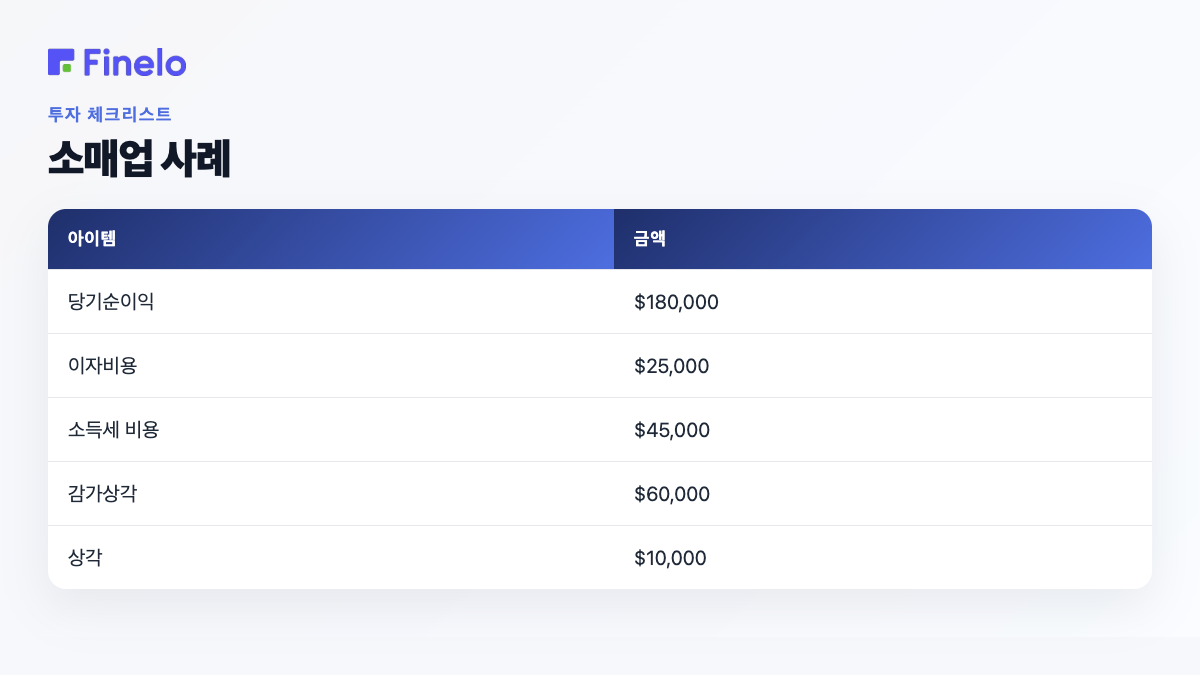Select the 이자비용 row label
The image size is (1200, 675).
[x=102, y=365]
